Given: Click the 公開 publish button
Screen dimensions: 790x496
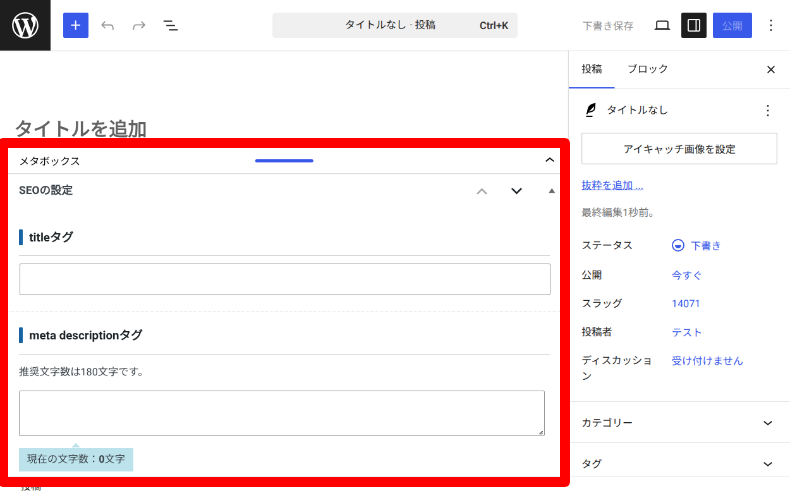Looking at the screenshot, I should pos(732,25).
